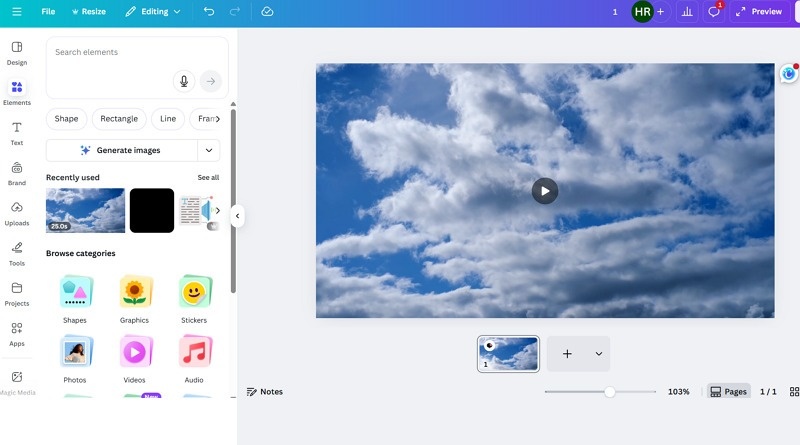Open grid view icon
800x445 pixels.
(x=794, y=391)
